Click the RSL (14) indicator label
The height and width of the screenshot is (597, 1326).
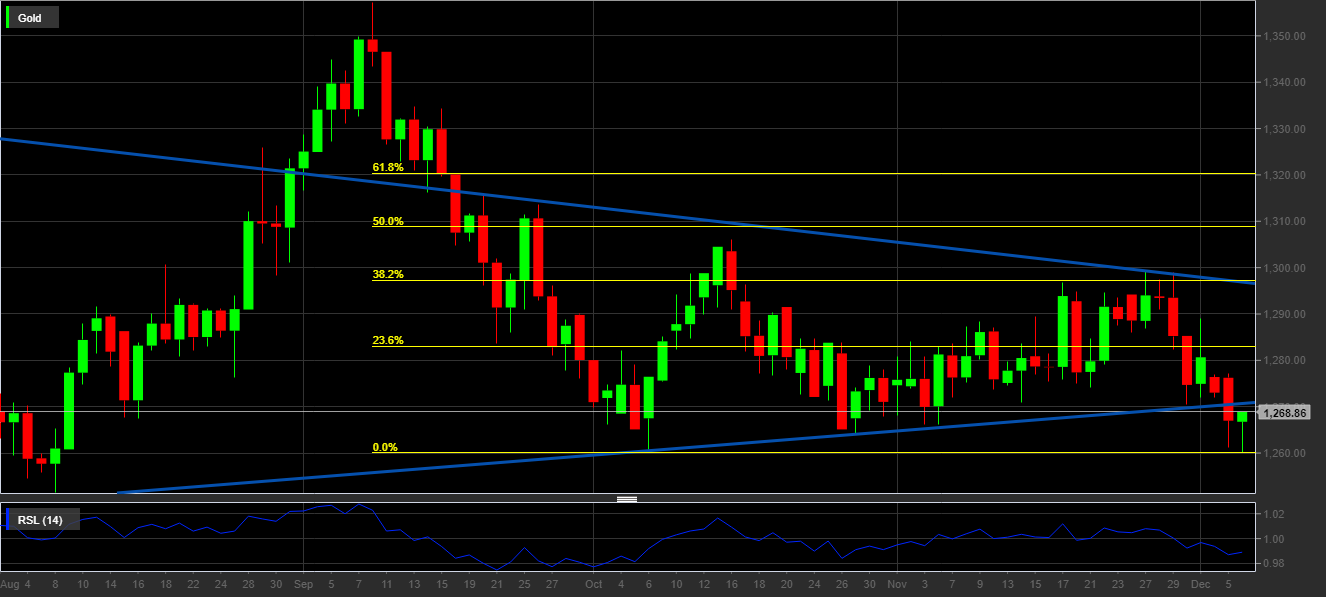click(40, 520)
